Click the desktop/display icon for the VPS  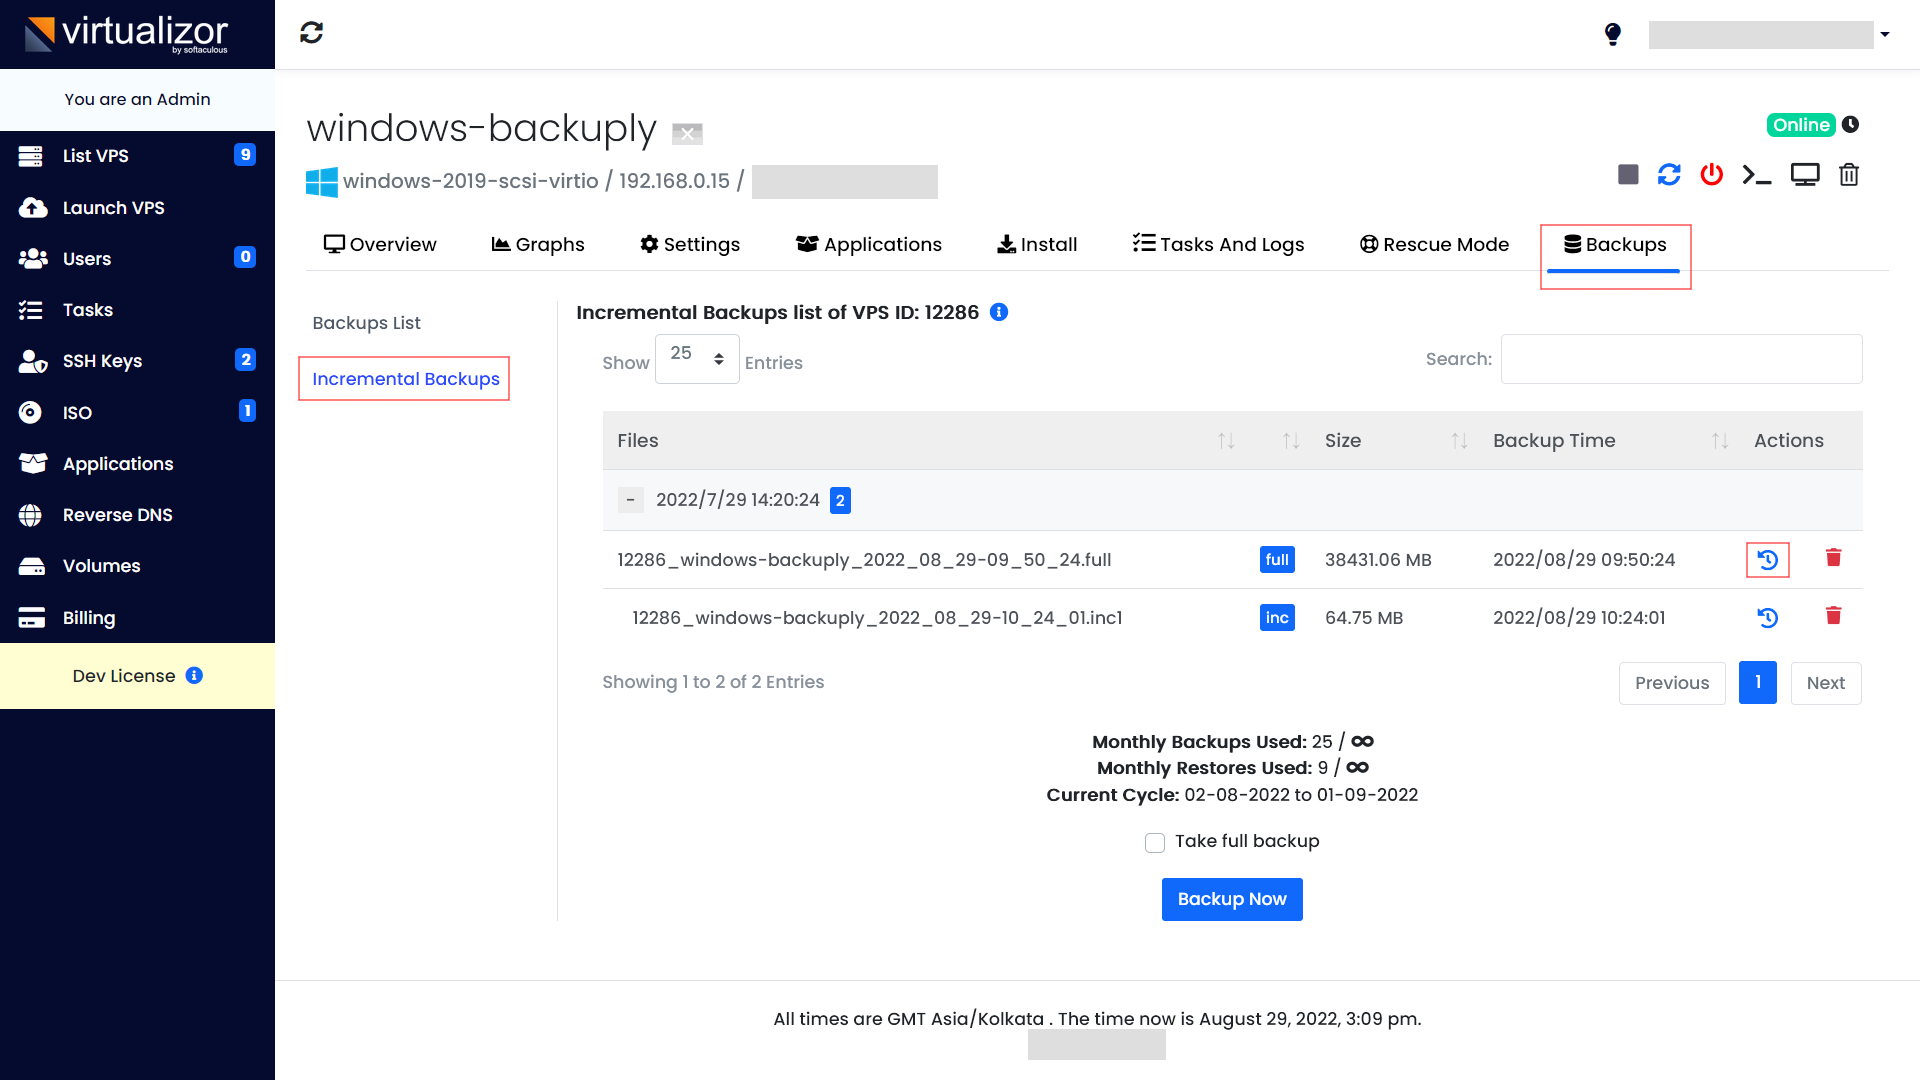1805,173
